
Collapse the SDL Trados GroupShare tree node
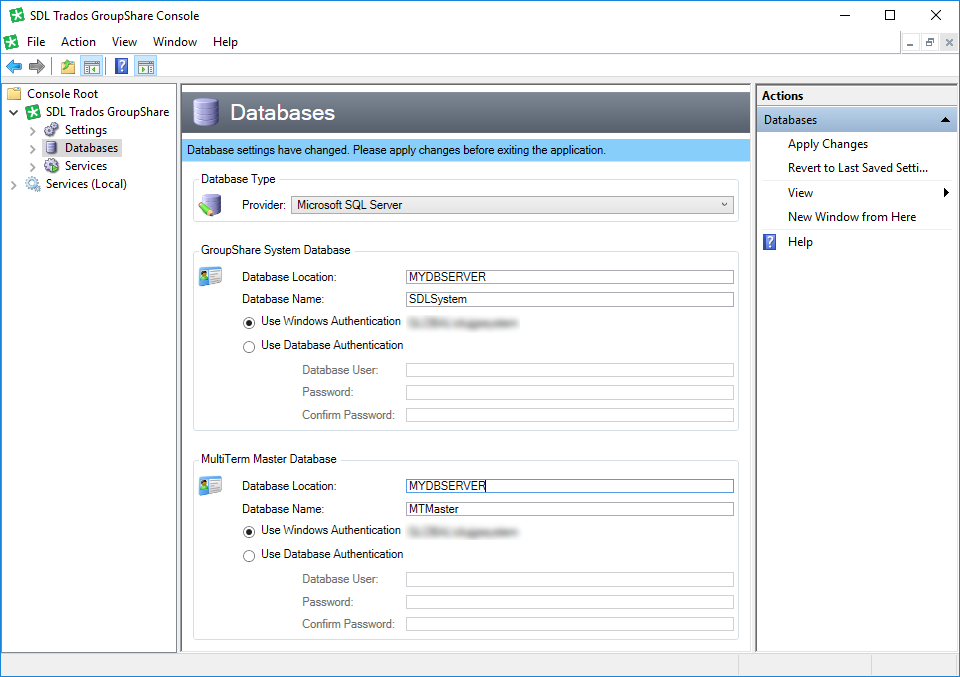(14, 113)
